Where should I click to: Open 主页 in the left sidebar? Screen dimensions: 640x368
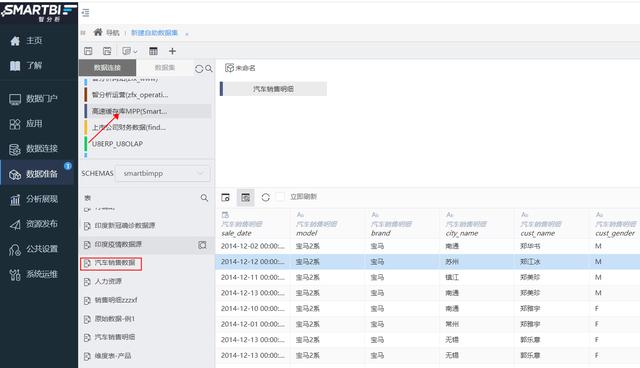click(x=34, y=40)
